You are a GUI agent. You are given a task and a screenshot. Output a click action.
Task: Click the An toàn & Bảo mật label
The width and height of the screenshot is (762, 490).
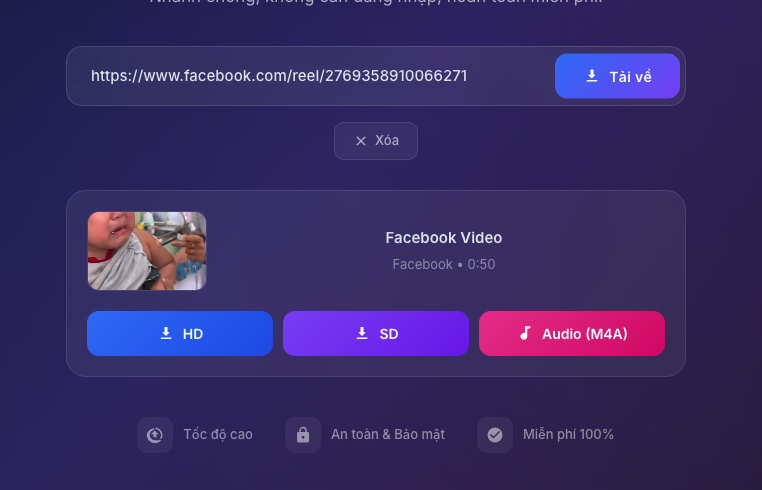pos(388,434)
